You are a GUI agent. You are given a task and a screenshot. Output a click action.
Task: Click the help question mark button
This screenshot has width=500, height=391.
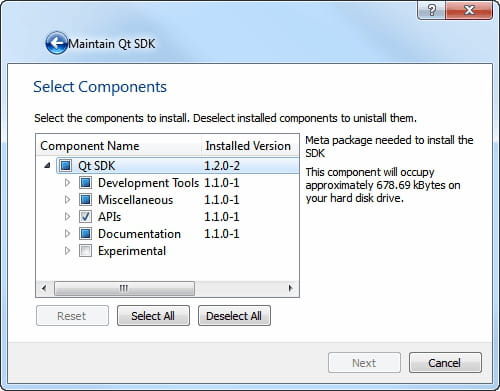click(x=431, y=10)
